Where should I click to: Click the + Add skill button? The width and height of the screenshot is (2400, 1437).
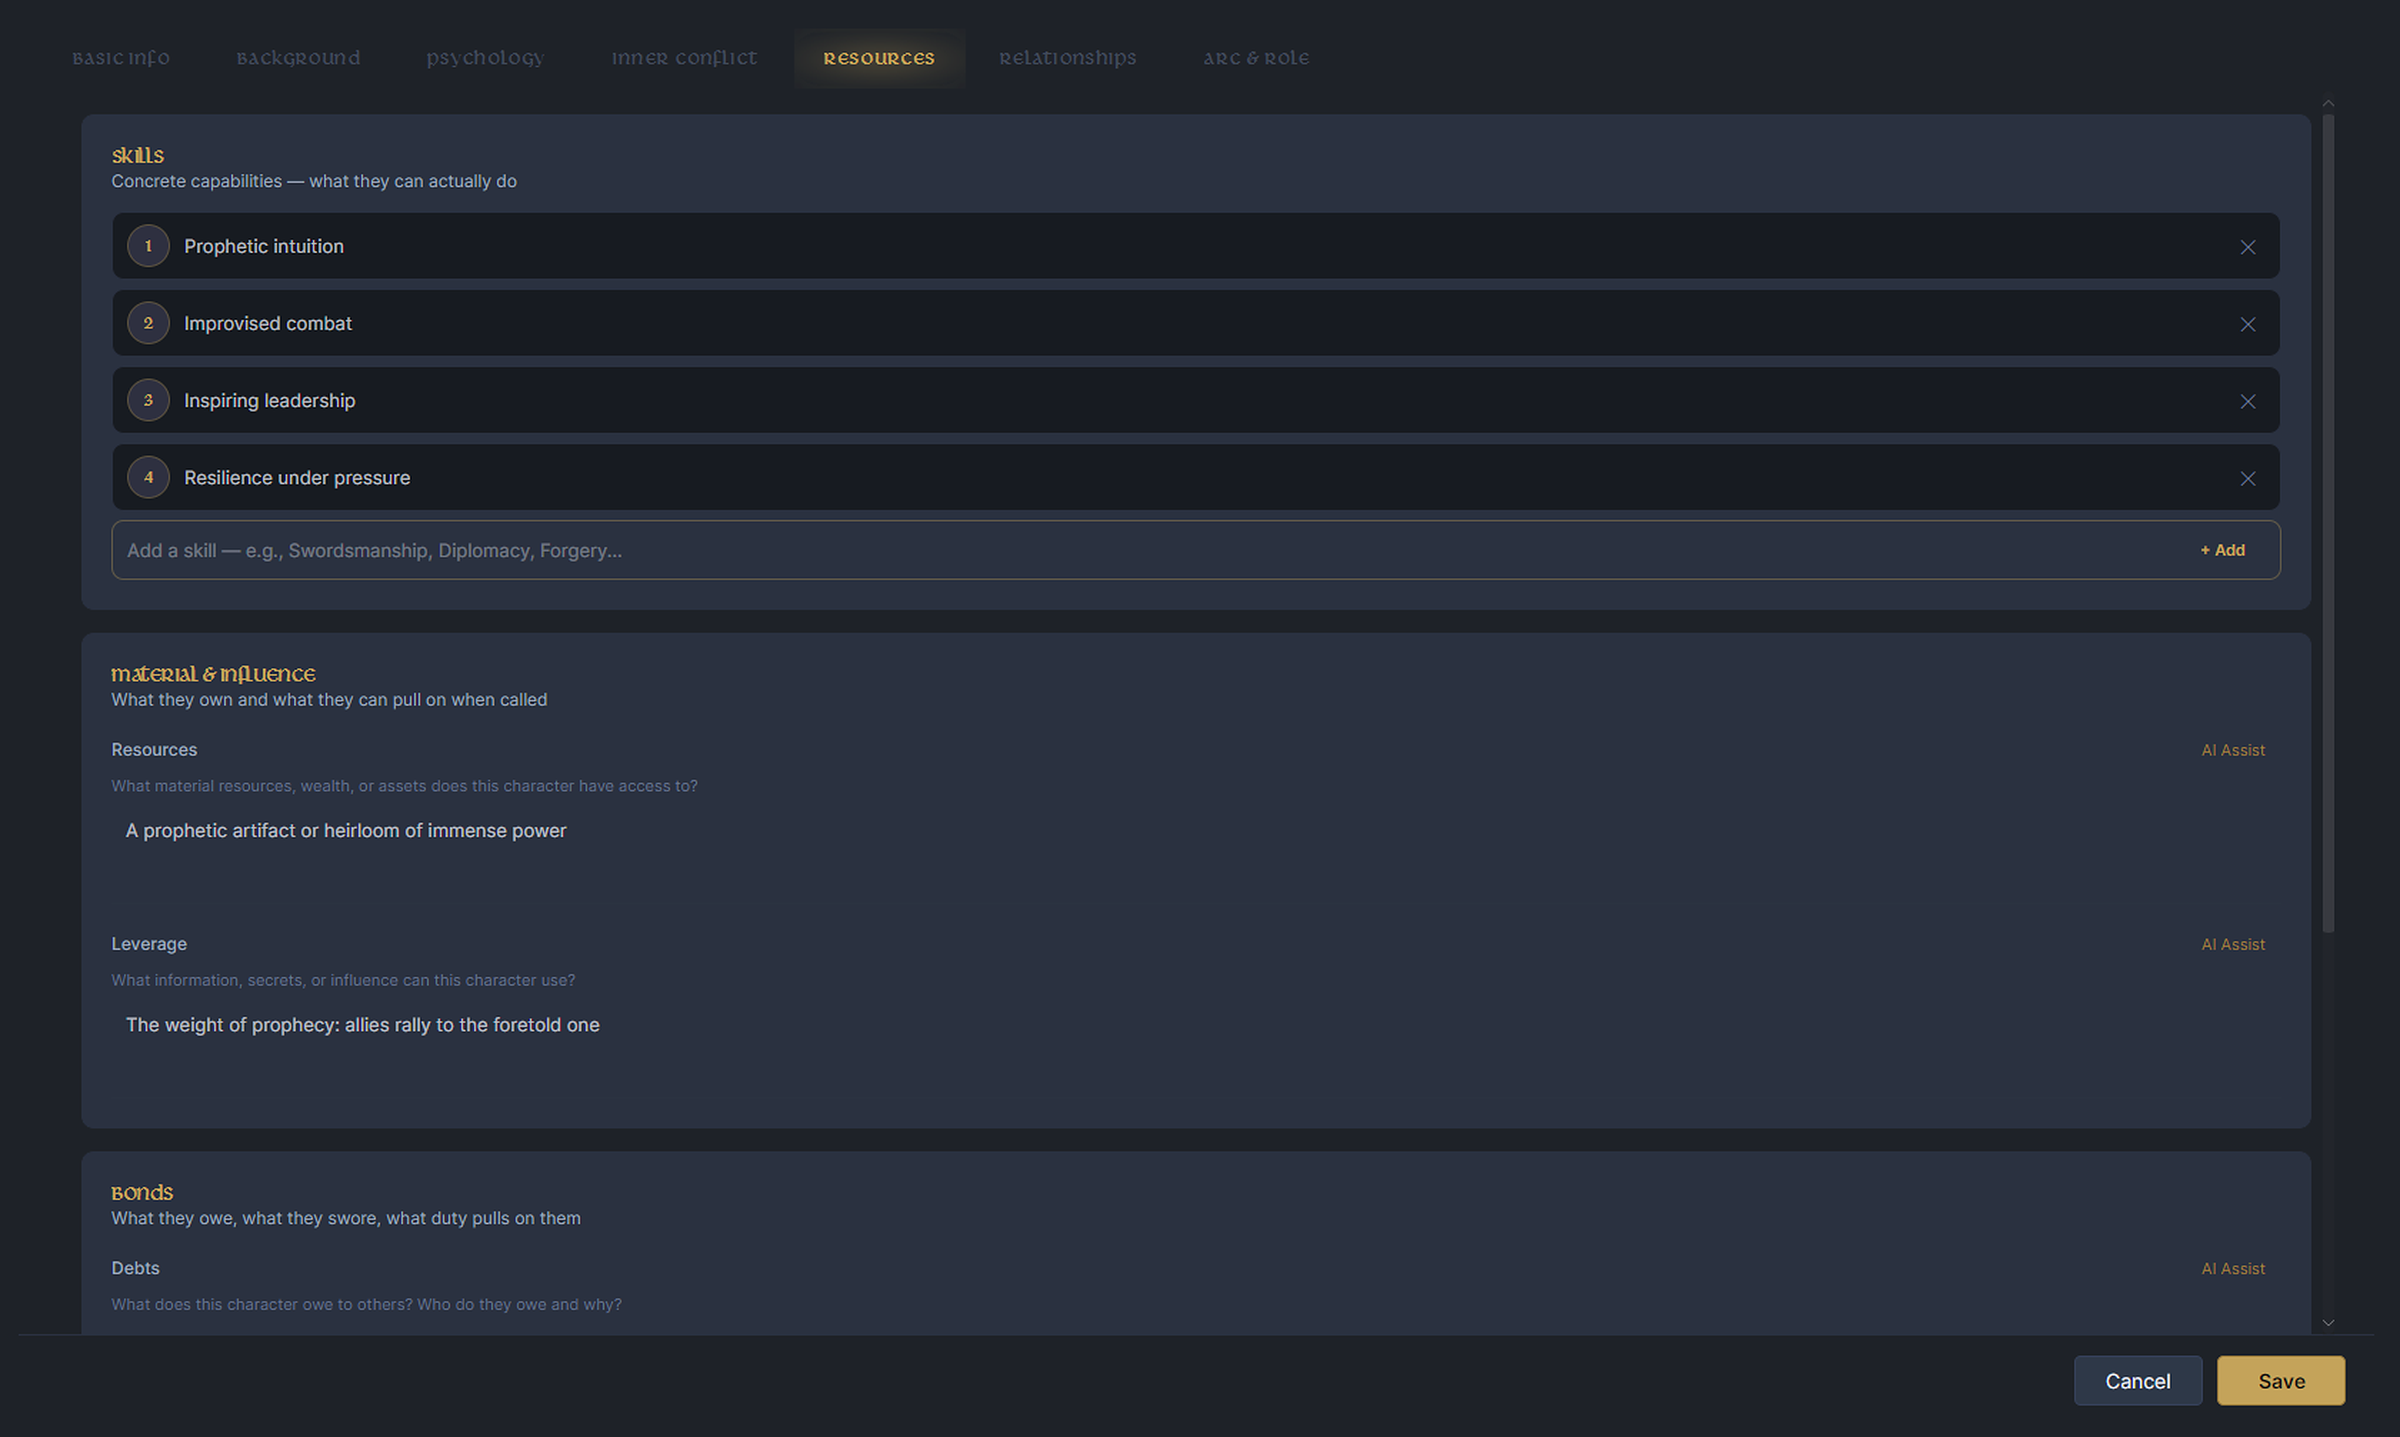coord(2222,550)
